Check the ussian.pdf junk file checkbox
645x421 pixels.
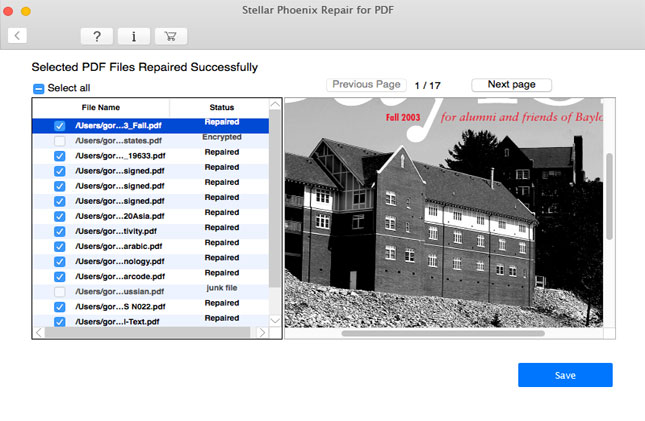tap(60, 292)
